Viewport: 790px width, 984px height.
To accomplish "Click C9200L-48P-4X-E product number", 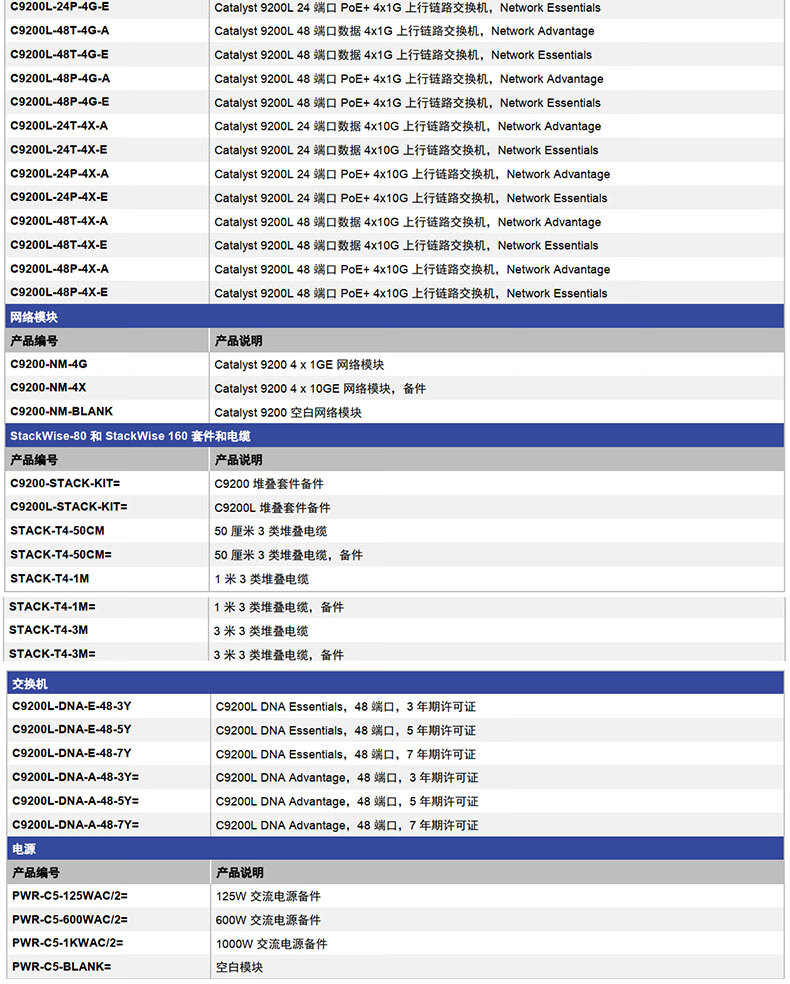I will [59, 292].
